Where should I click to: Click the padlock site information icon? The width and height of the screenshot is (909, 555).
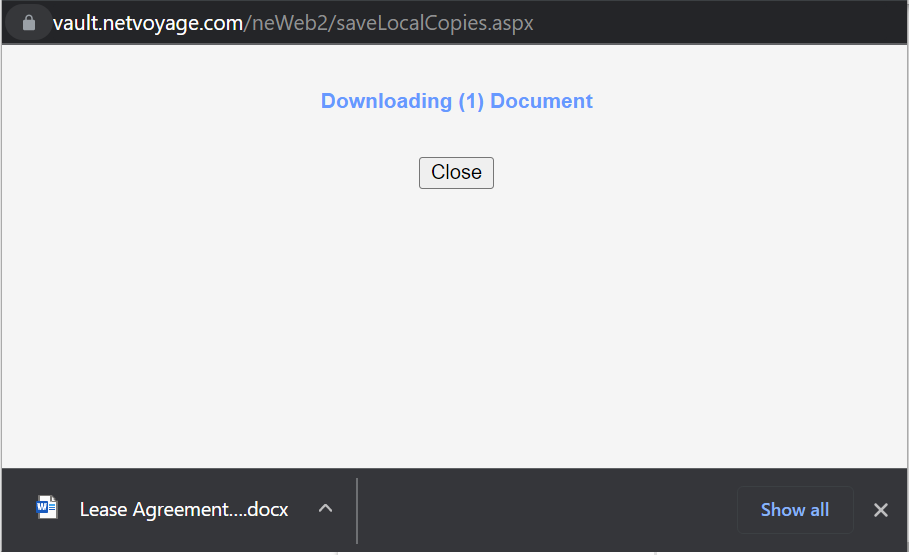coord(28,23)
